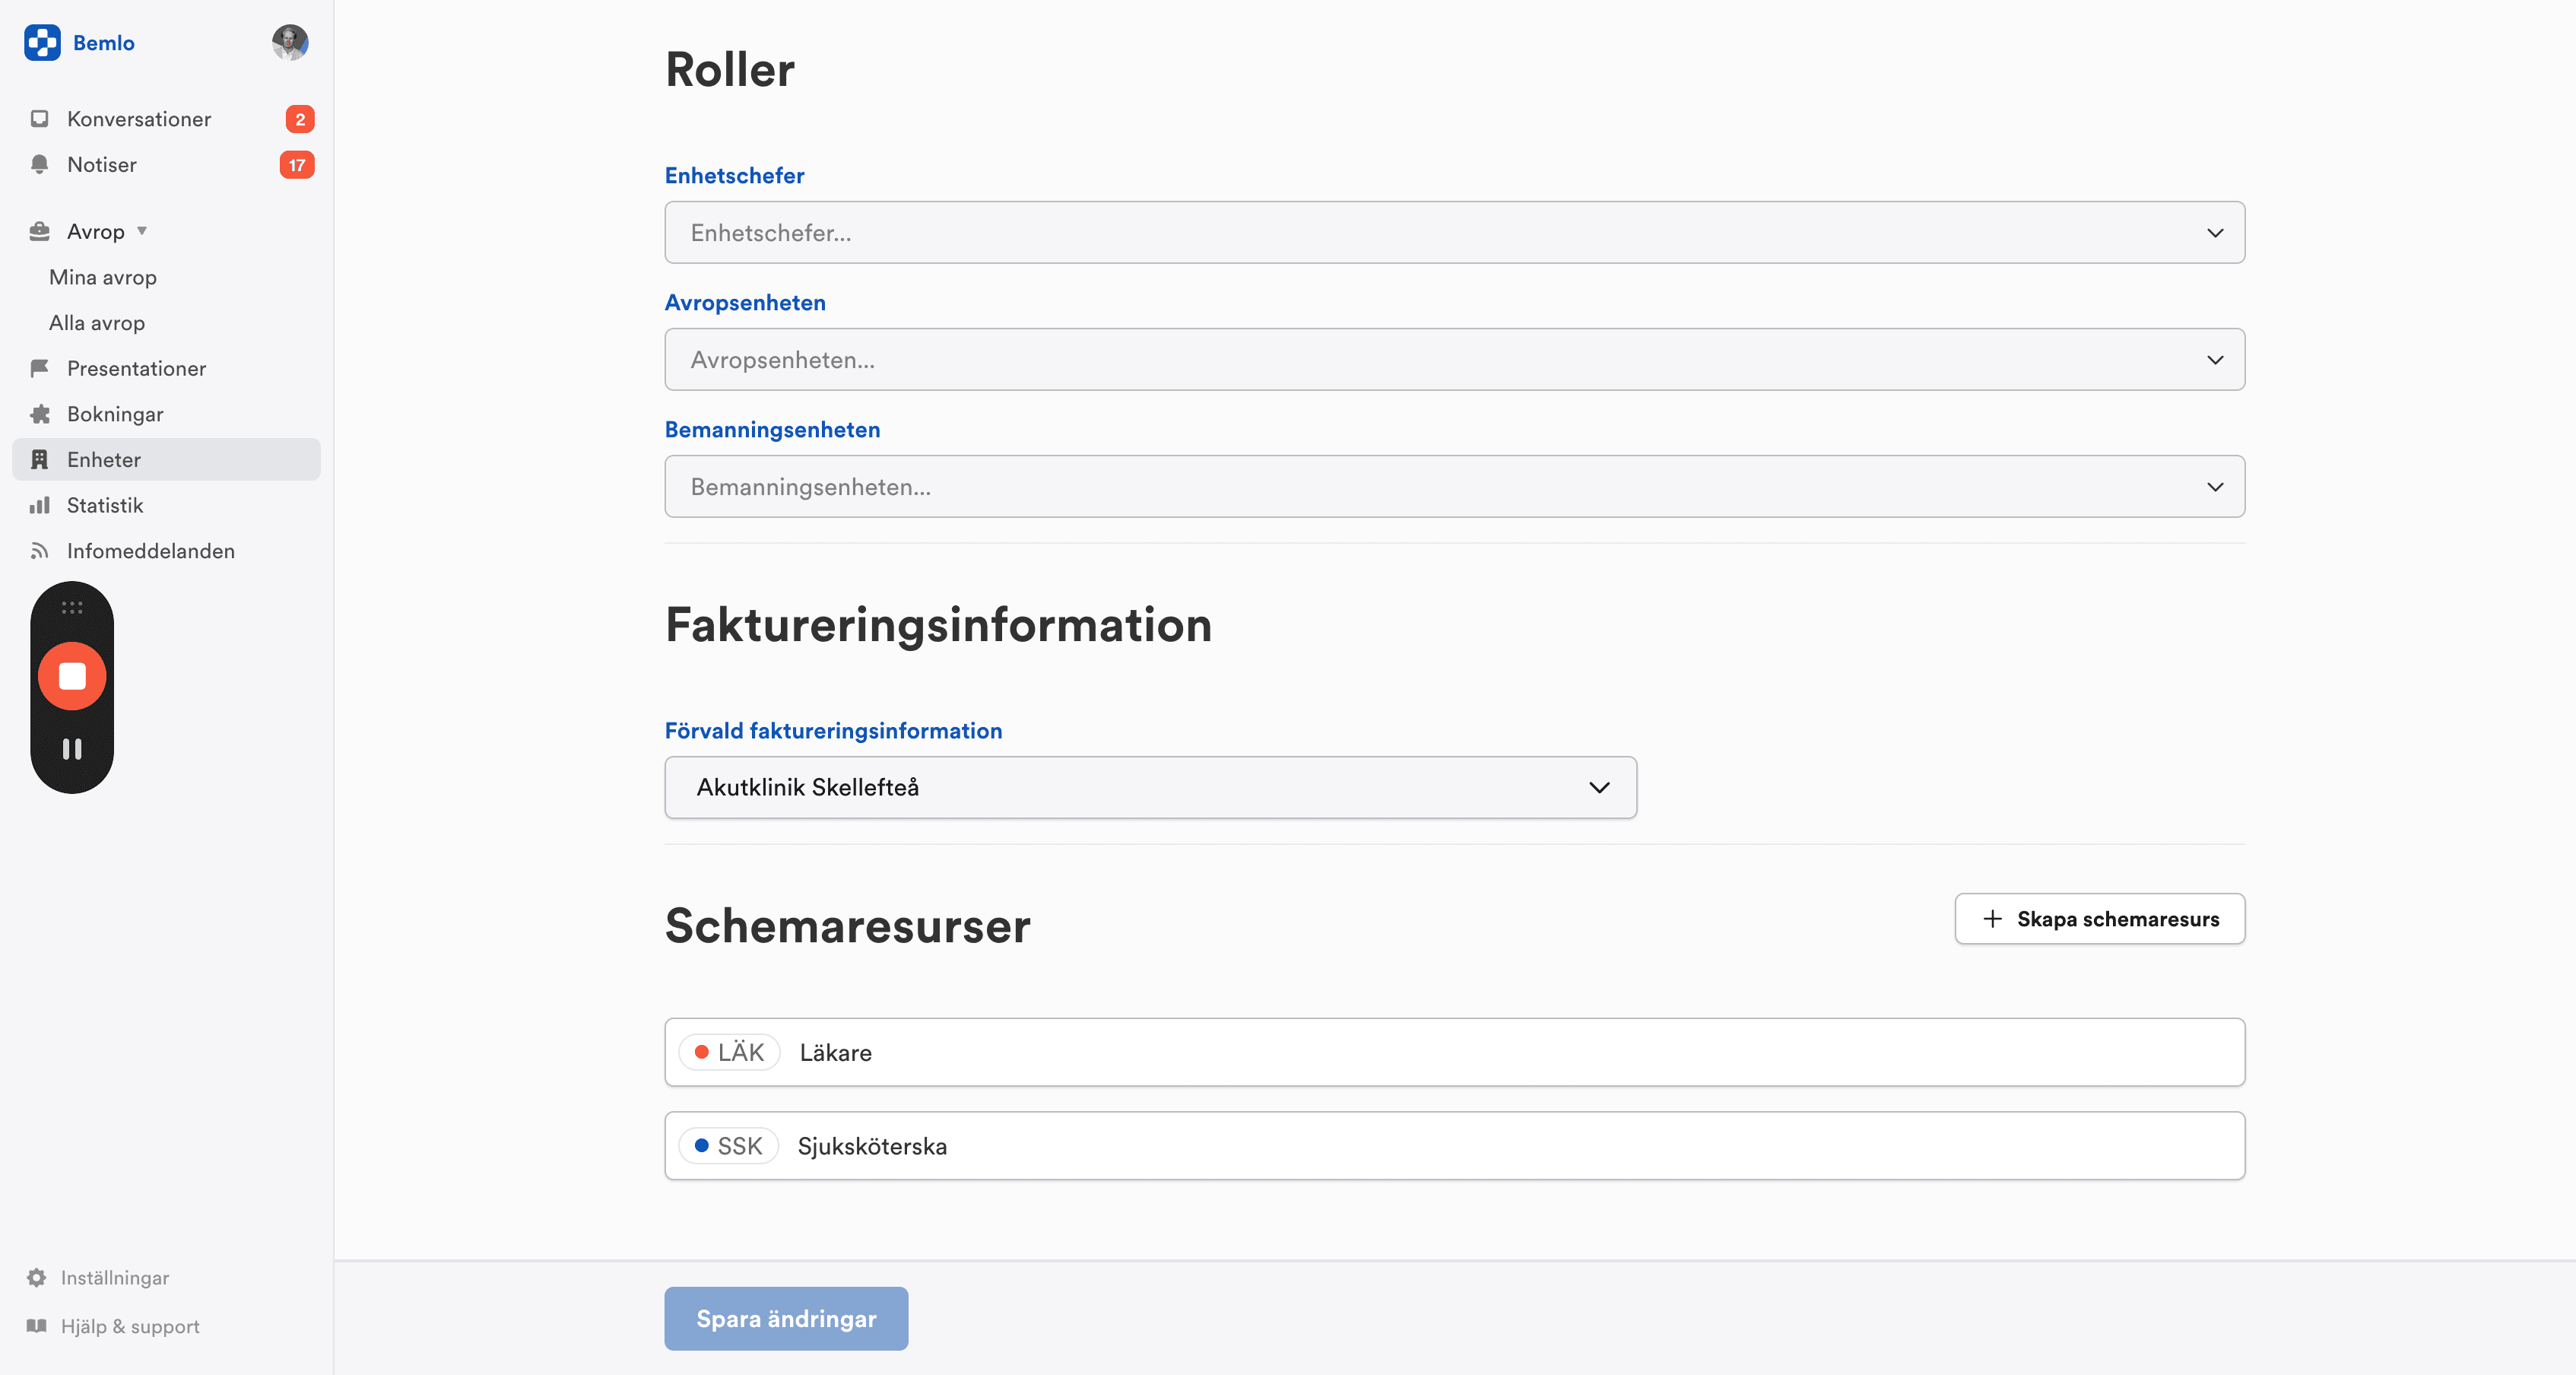Screen dimensions: 2576x1375
Task: Click the Inställningar gear icon
Action: pos(36,1277)
